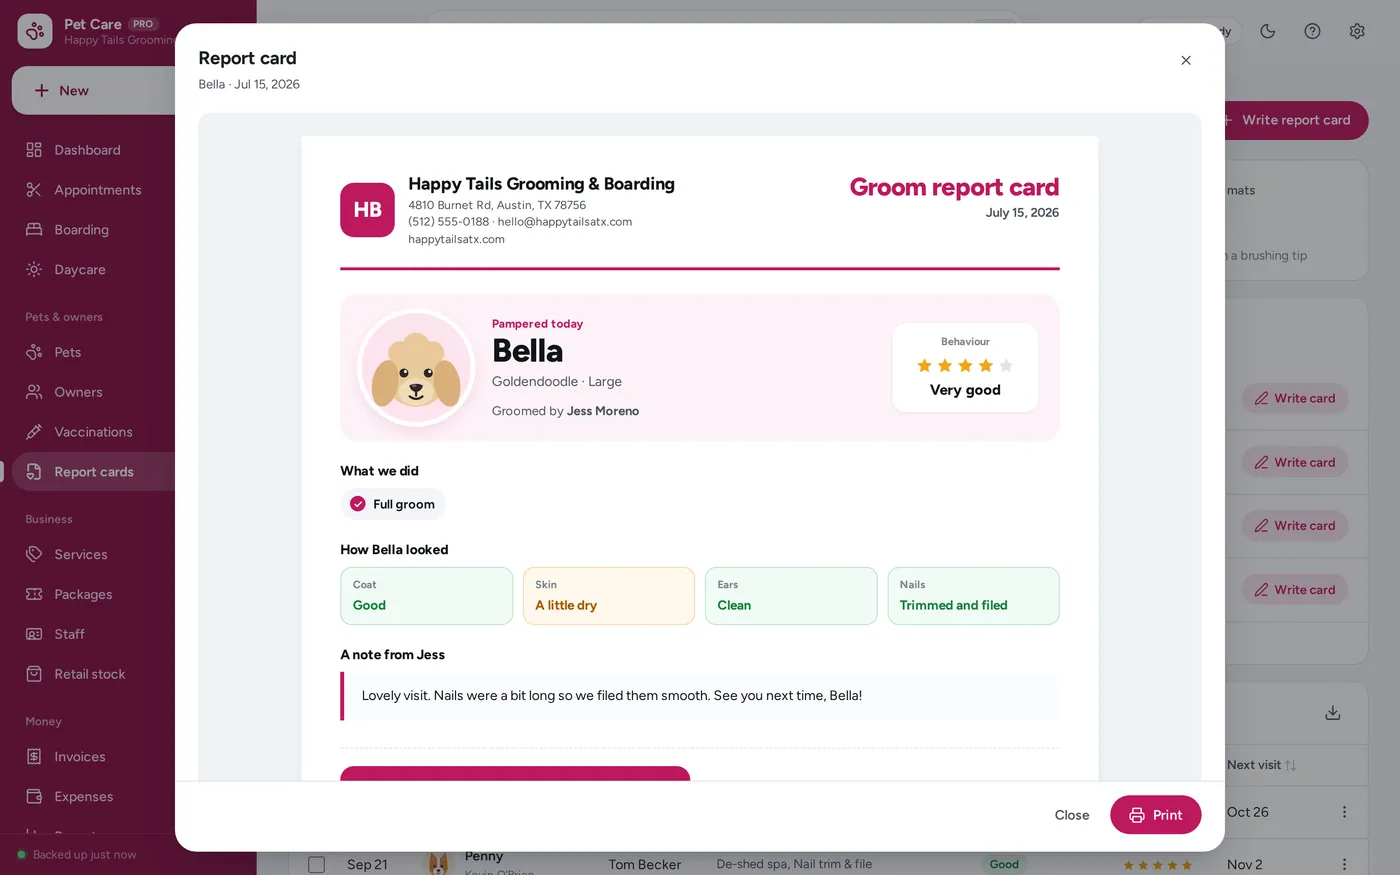Print the report card
The width and height of the screenshot is (1400, 875).
coord(1155,815)
